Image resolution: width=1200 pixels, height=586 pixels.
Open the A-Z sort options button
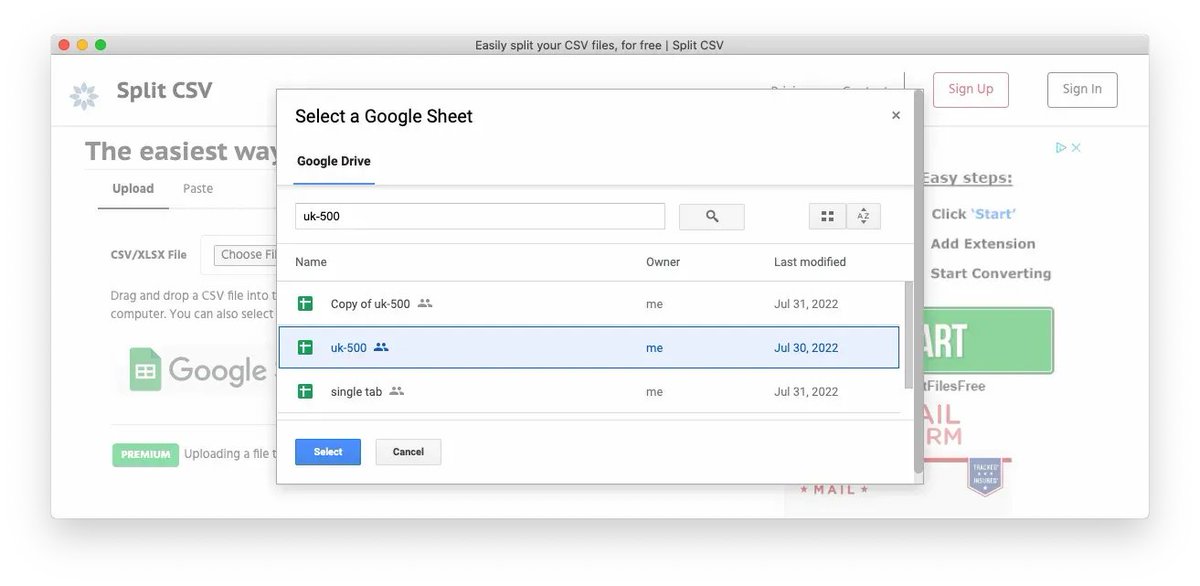pyautogui.click(x=863, y=216)
